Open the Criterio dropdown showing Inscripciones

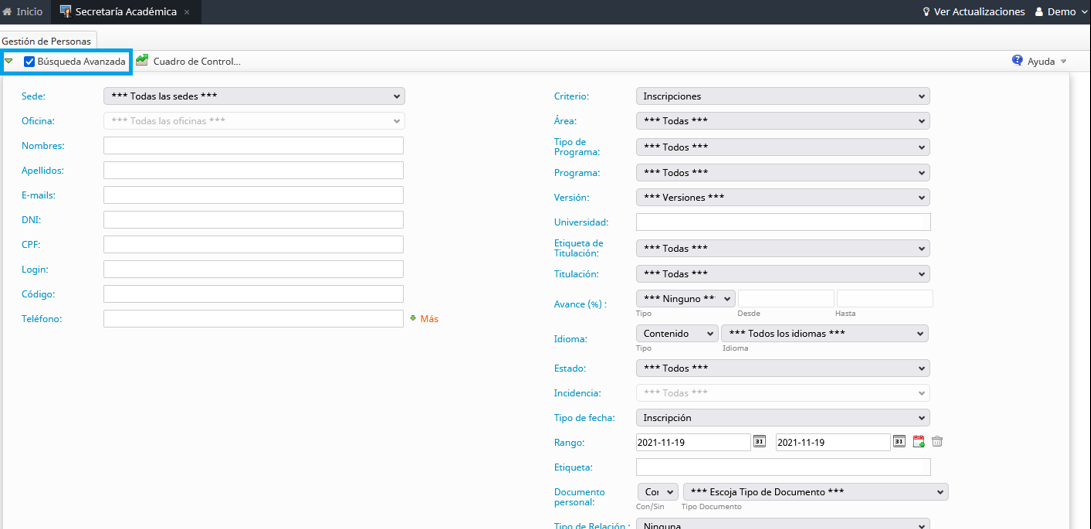click(x=782, y=96)
